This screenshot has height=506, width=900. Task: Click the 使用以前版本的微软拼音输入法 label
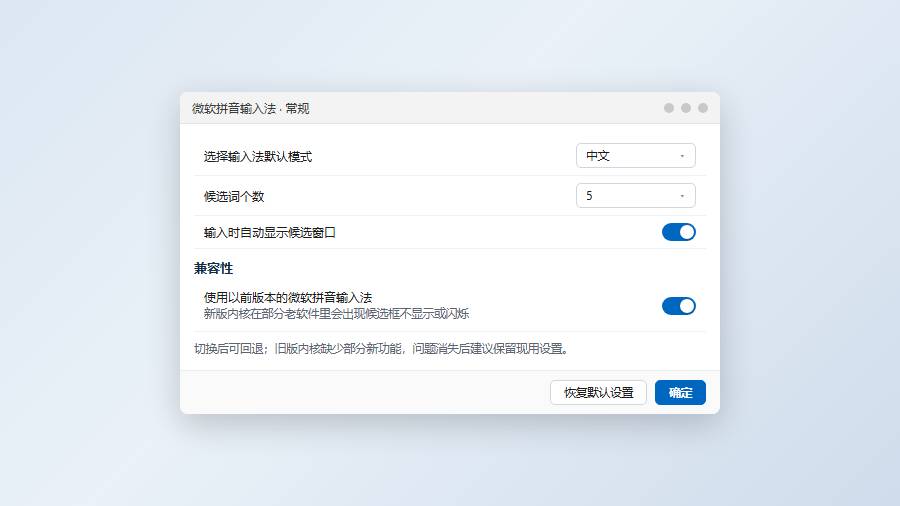(288, 297)
